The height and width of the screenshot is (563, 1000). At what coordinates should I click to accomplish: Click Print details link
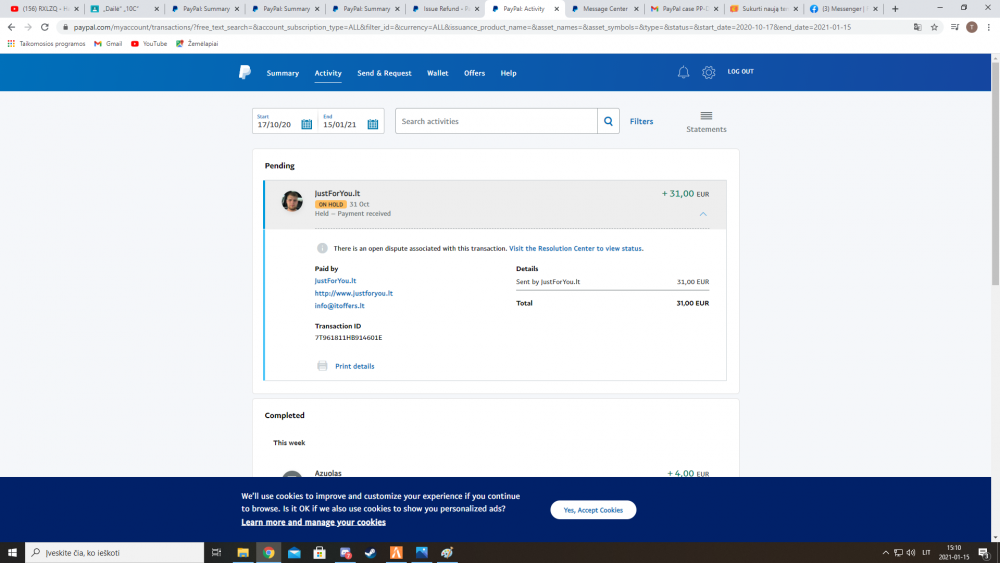(355, 366)
